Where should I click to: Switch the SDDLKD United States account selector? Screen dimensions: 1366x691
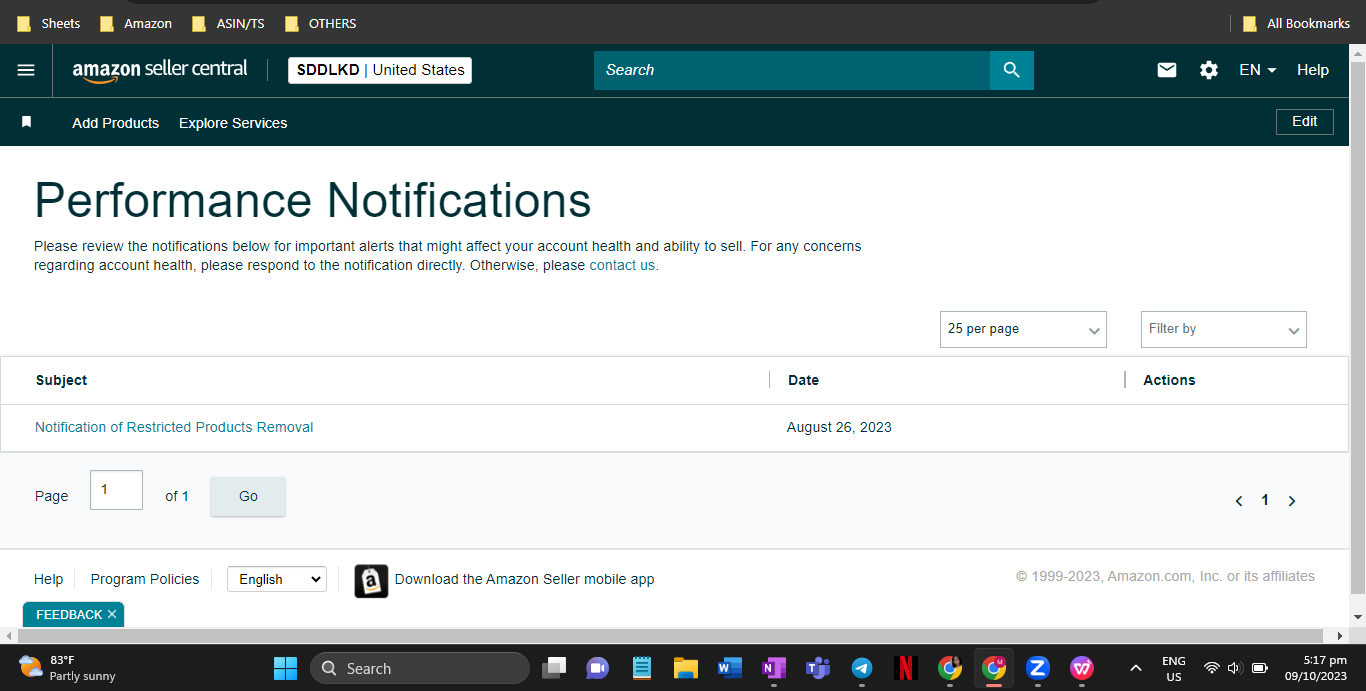coord(380,70)
